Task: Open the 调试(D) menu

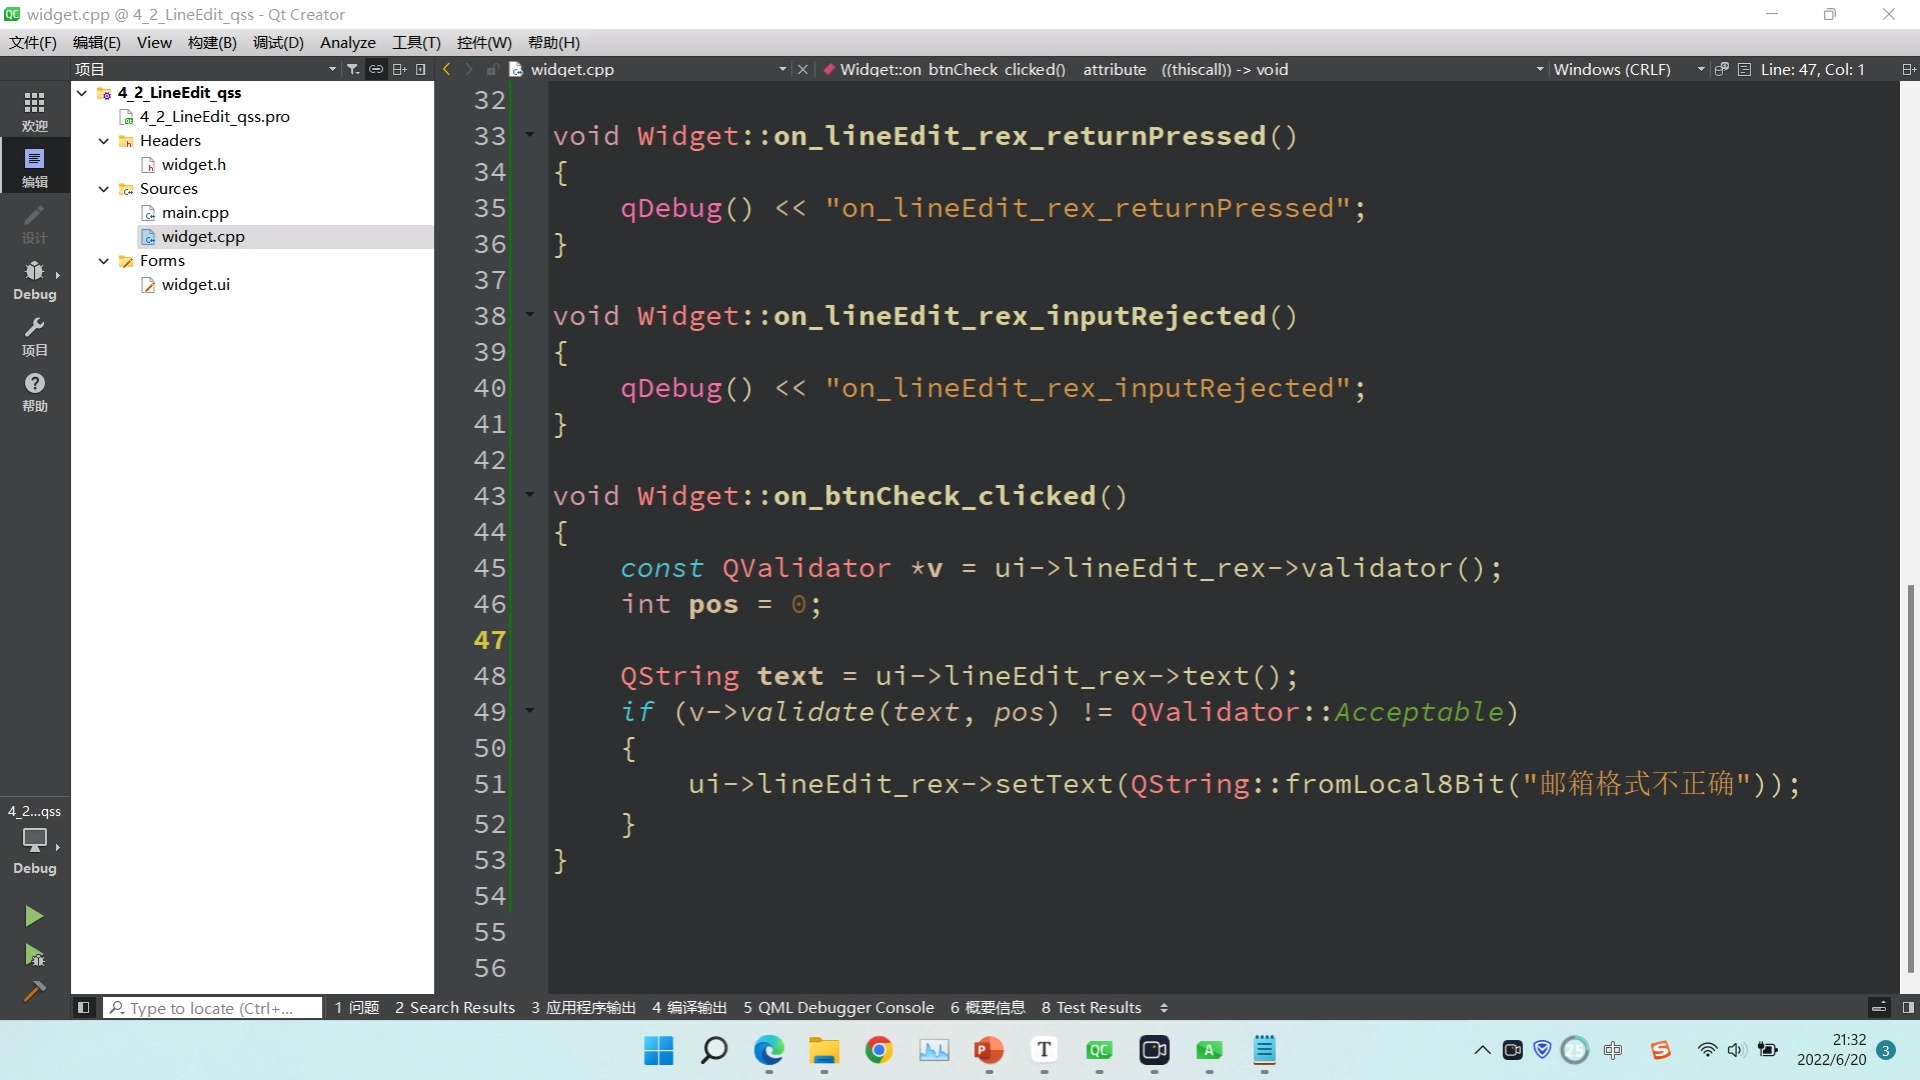Action: (278, 42)
